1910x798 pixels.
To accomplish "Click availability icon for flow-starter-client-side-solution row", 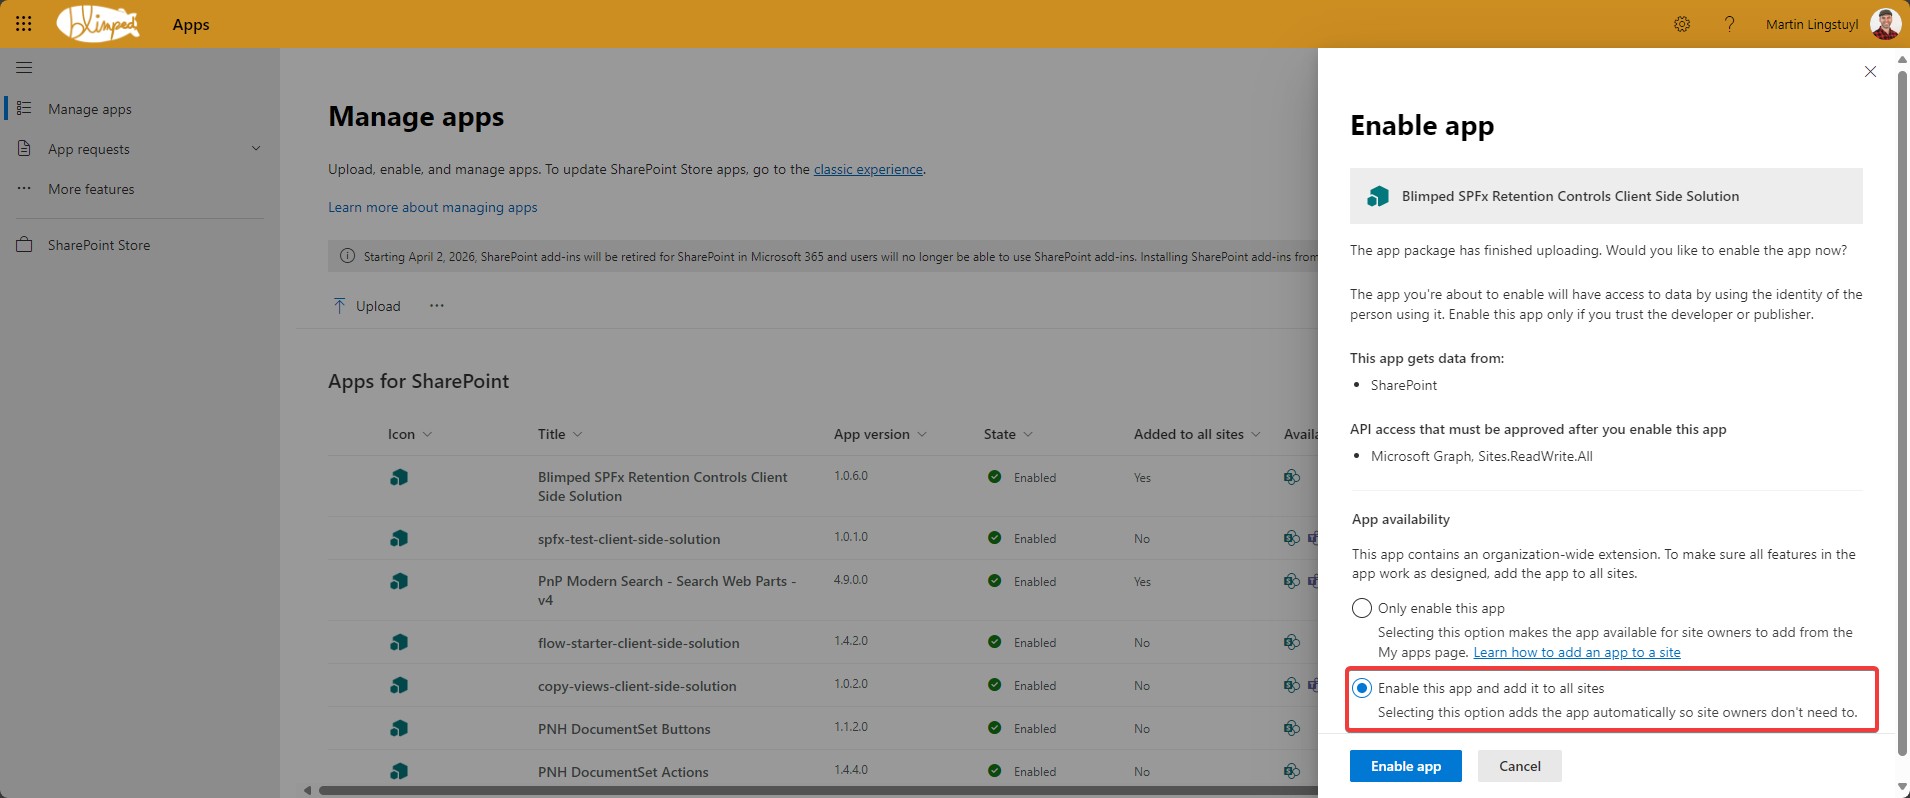I will (x=1292, y=643).
